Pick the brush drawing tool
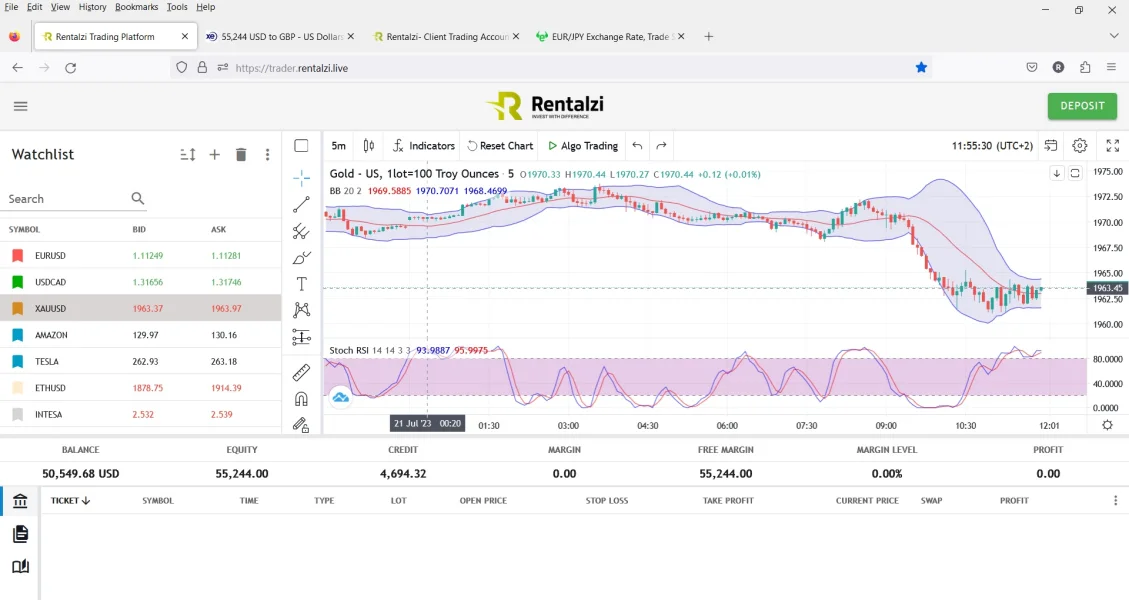The image size is (1129, 600). coord(301,258)
